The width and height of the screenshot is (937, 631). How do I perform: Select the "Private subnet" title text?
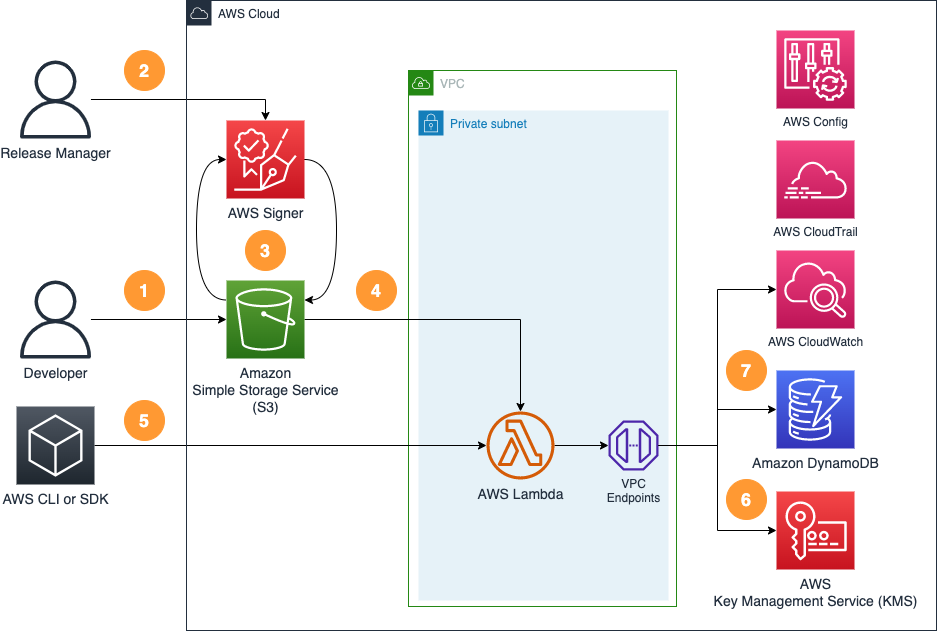[x=488, y=124]
